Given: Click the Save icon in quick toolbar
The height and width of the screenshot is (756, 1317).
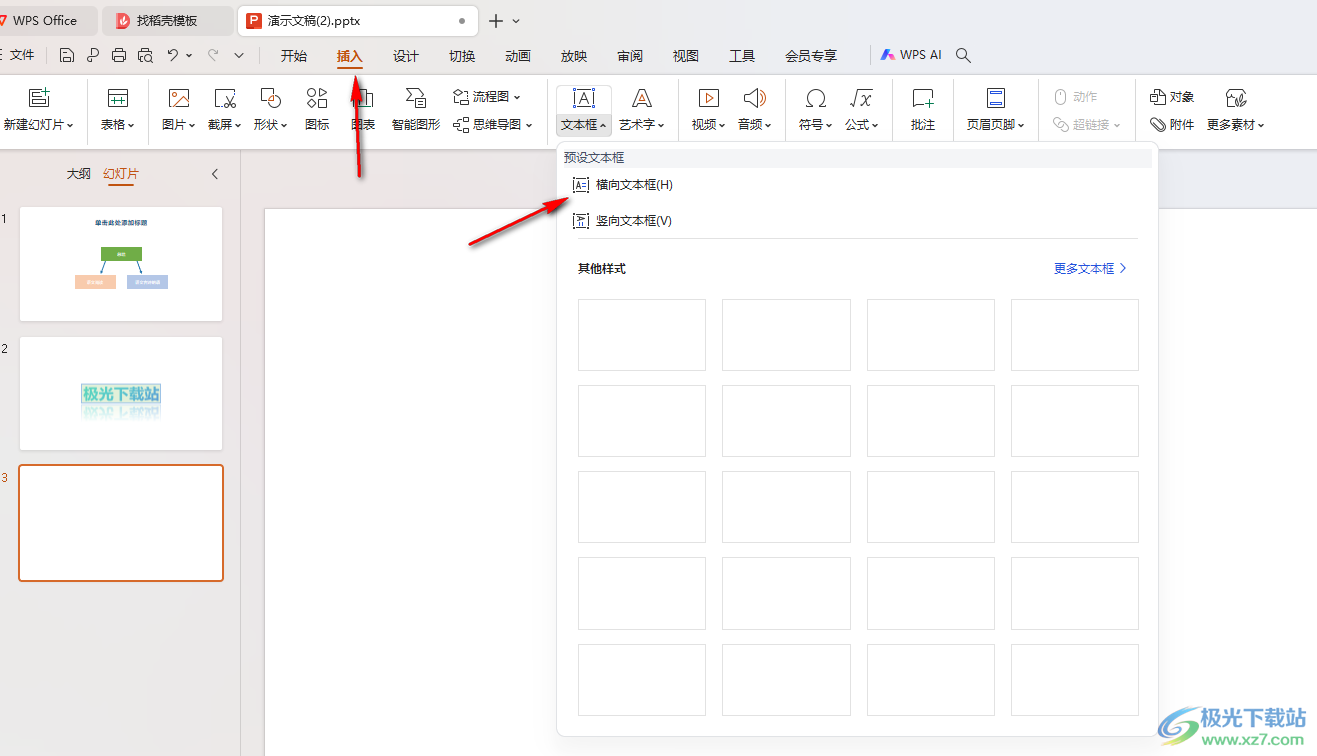Looking at the screenshot, I should 67,56.
